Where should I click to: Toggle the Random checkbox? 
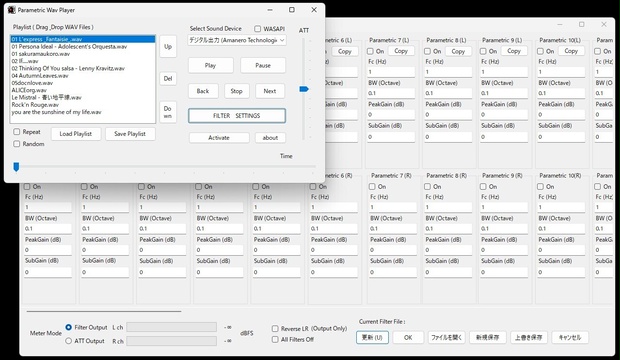(x=17, y=144)
